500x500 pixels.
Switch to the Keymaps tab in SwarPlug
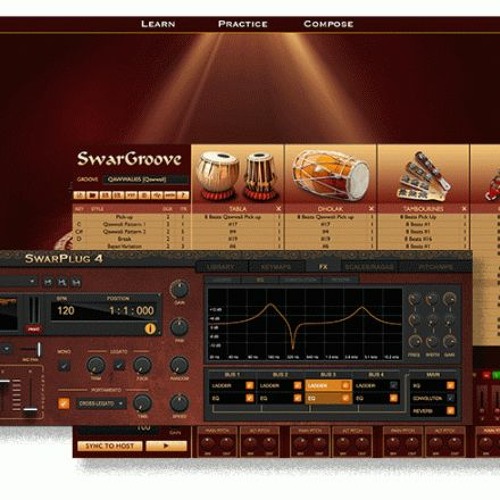tap(276, 267)
